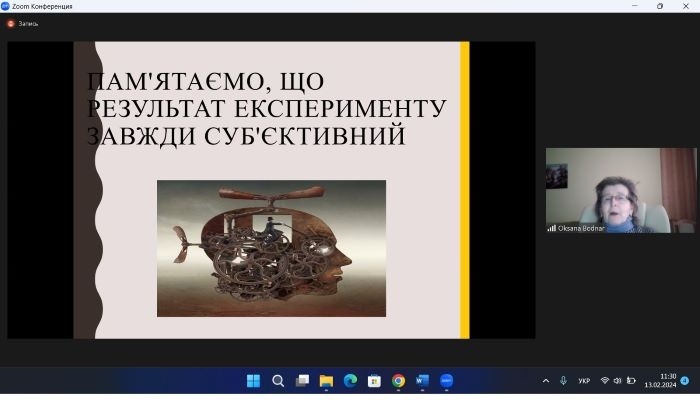Open the notification bell in the tray

point(685,381)
